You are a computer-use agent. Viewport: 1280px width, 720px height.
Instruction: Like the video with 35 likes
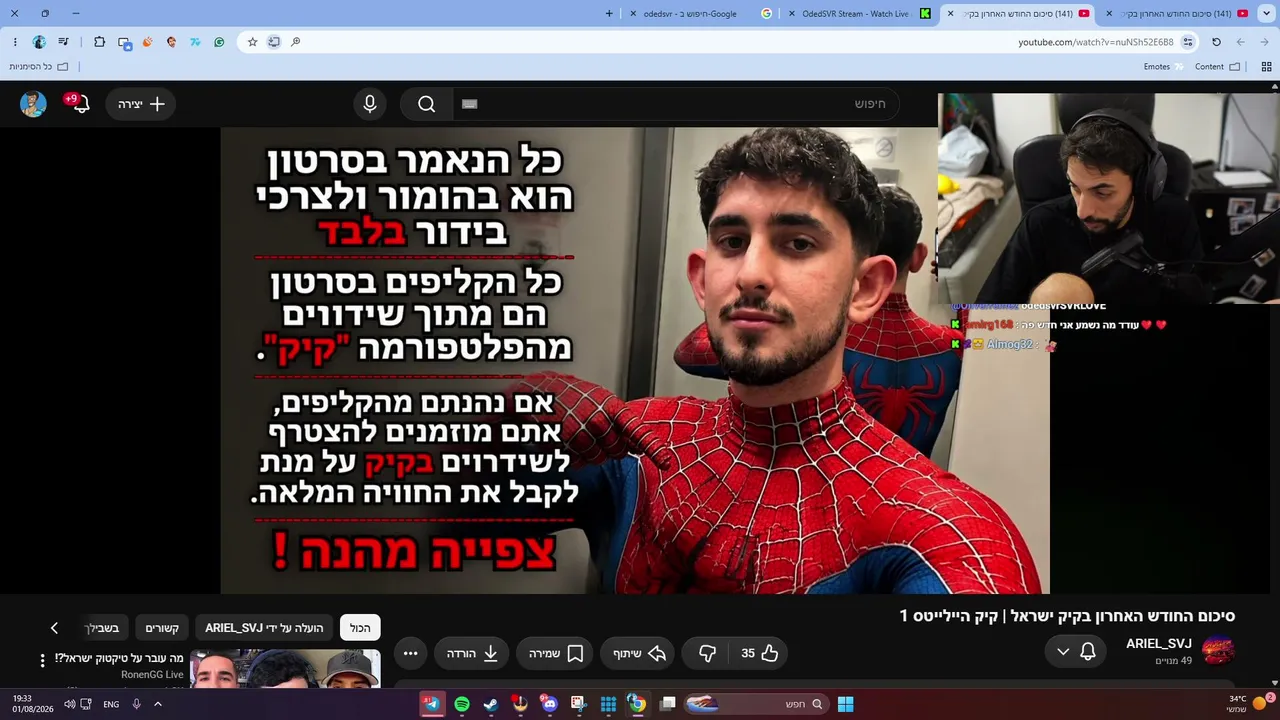click(x=759, y=653)
